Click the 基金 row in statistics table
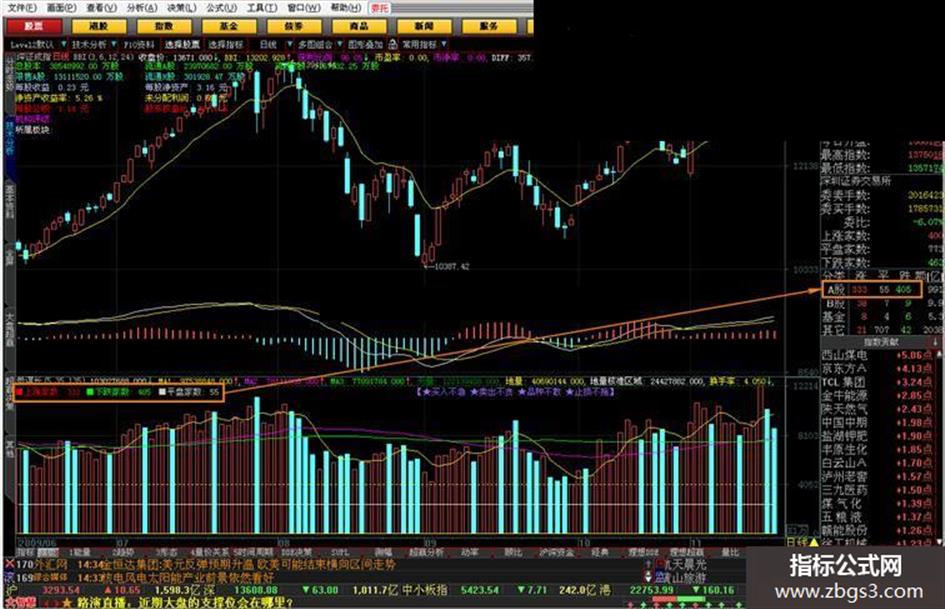The width and height of the screenshot is (945, 609). pyautogui.click(x=882, y=317)
